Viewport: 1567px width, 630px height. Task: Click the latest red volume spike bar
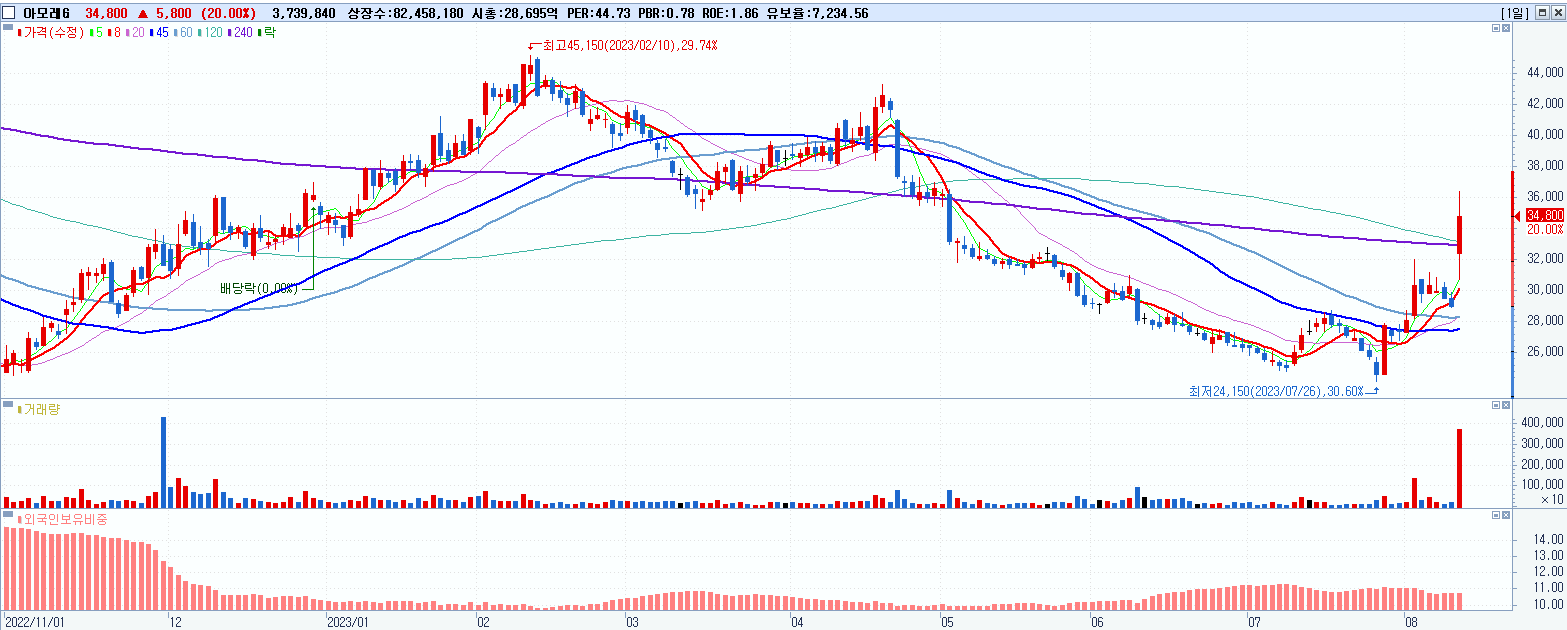point(1460,468)
